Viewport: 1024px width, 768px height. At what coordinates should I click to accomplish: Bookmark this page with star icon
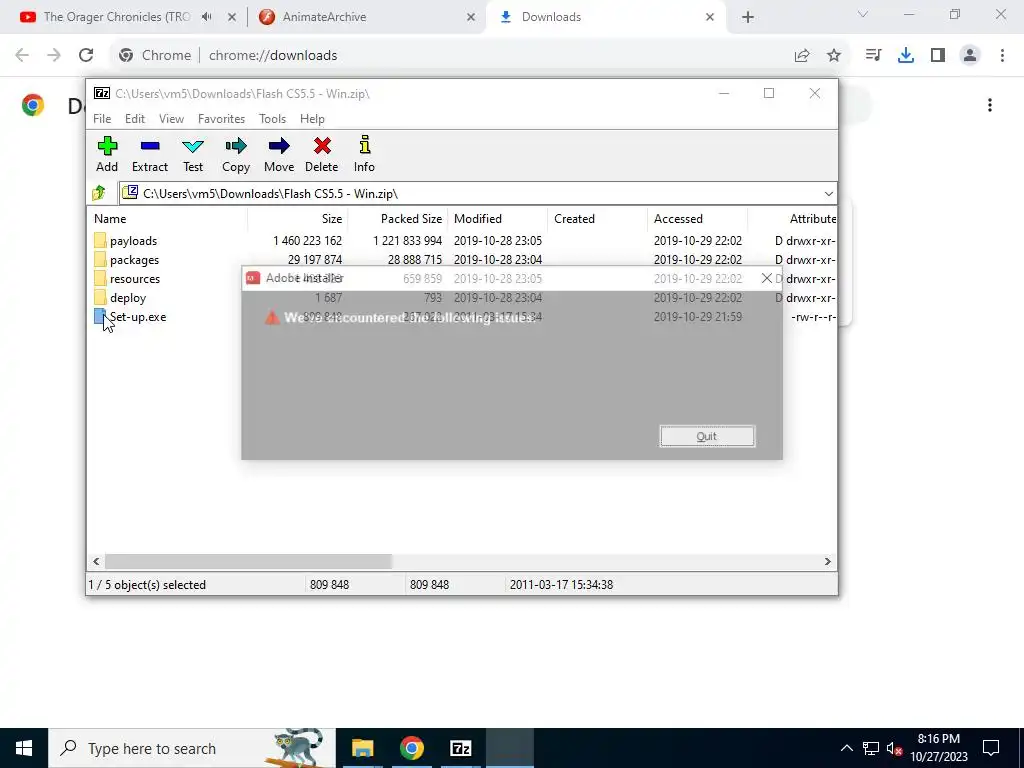[834, 56]
